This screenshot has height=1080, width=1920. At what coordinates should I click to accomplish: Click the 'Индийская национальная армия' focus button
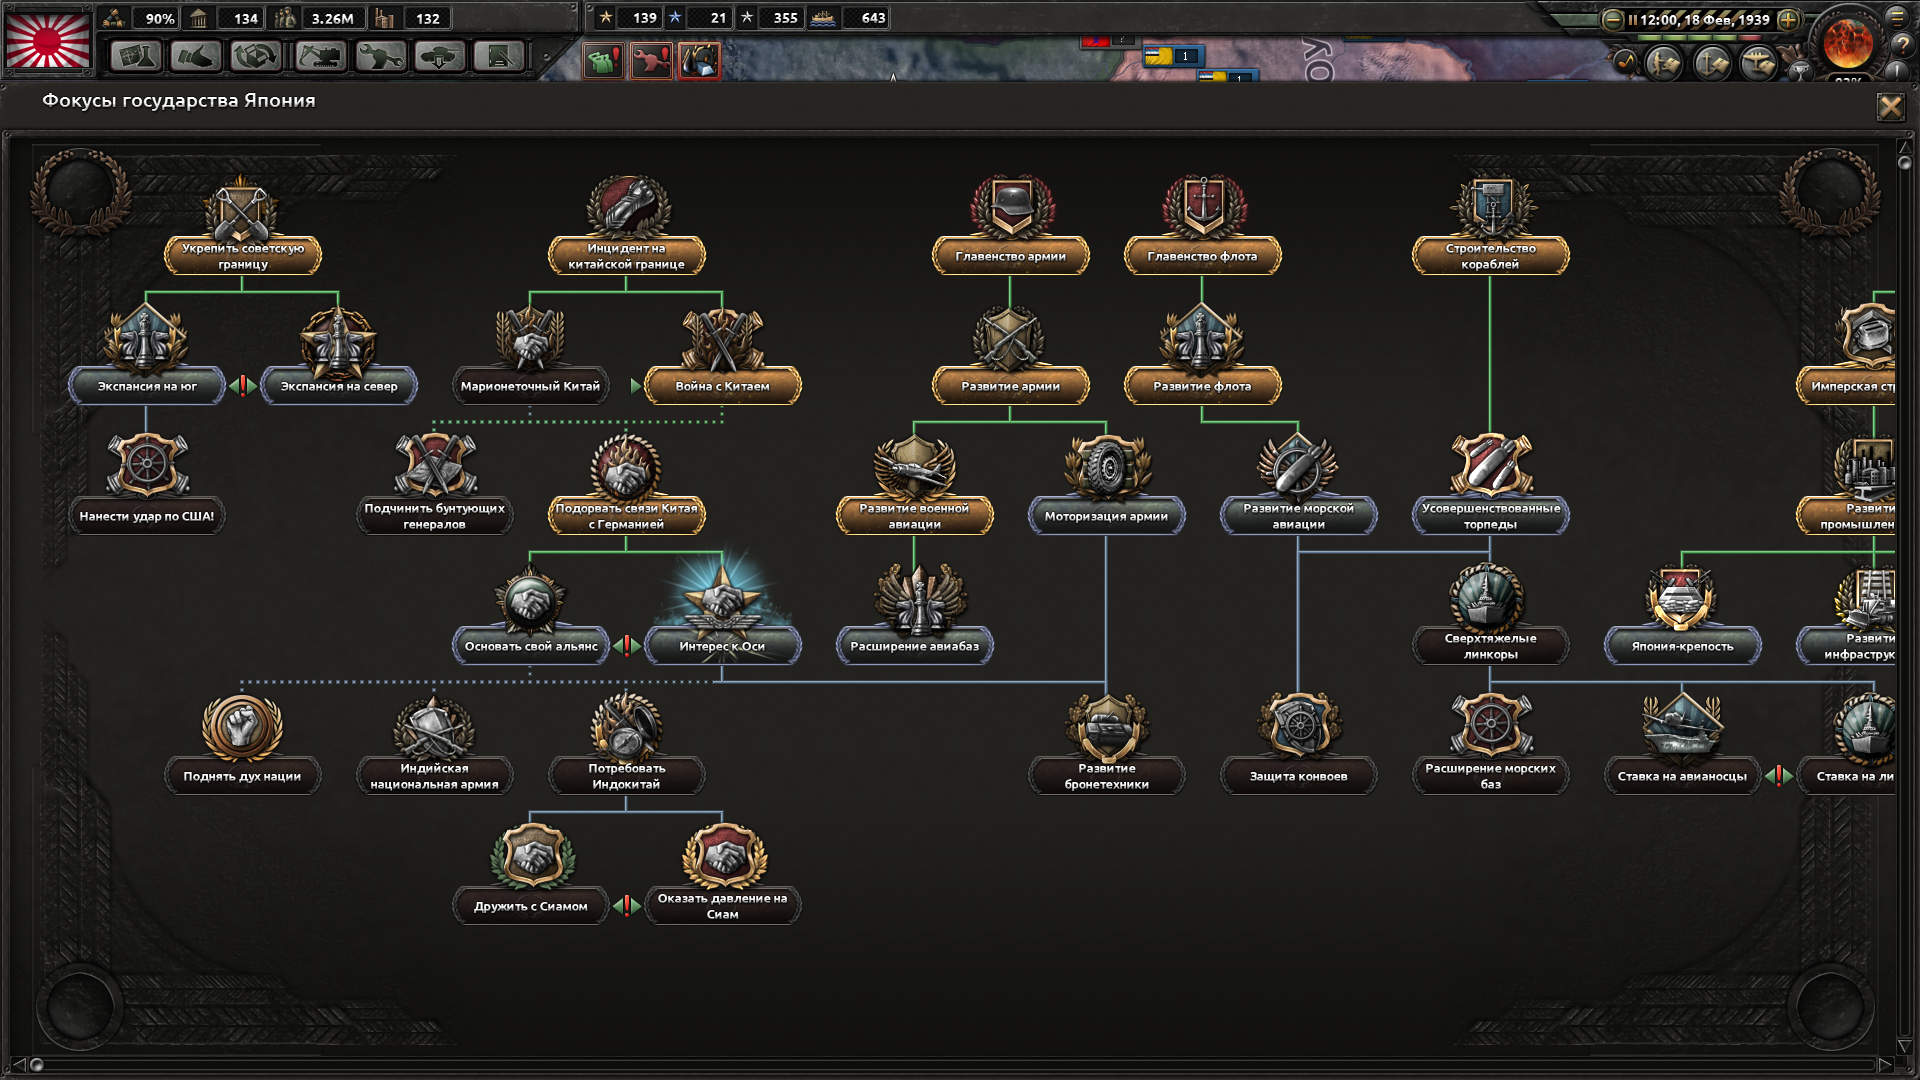(x=435, y=776)
